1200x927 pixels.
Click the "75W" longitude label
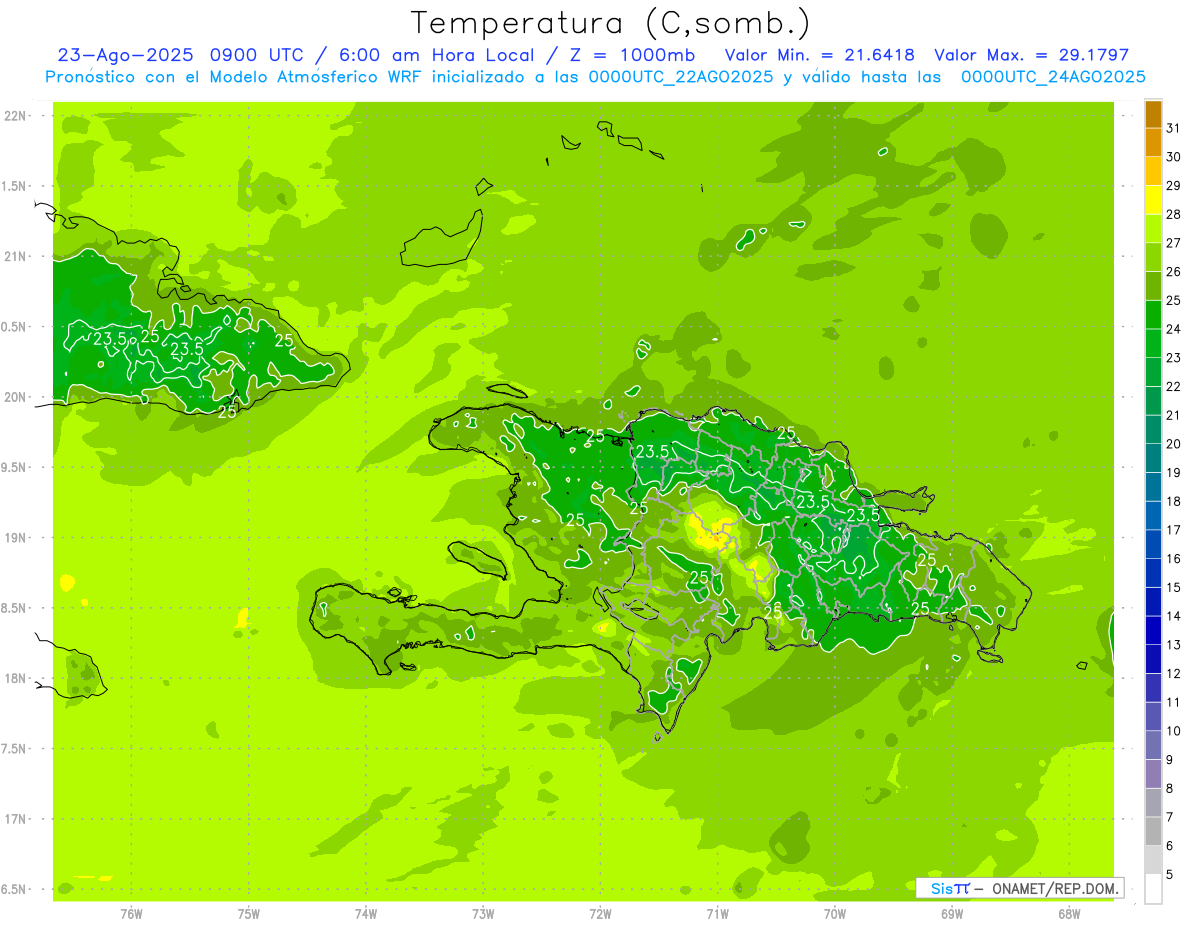coord(248,914)
